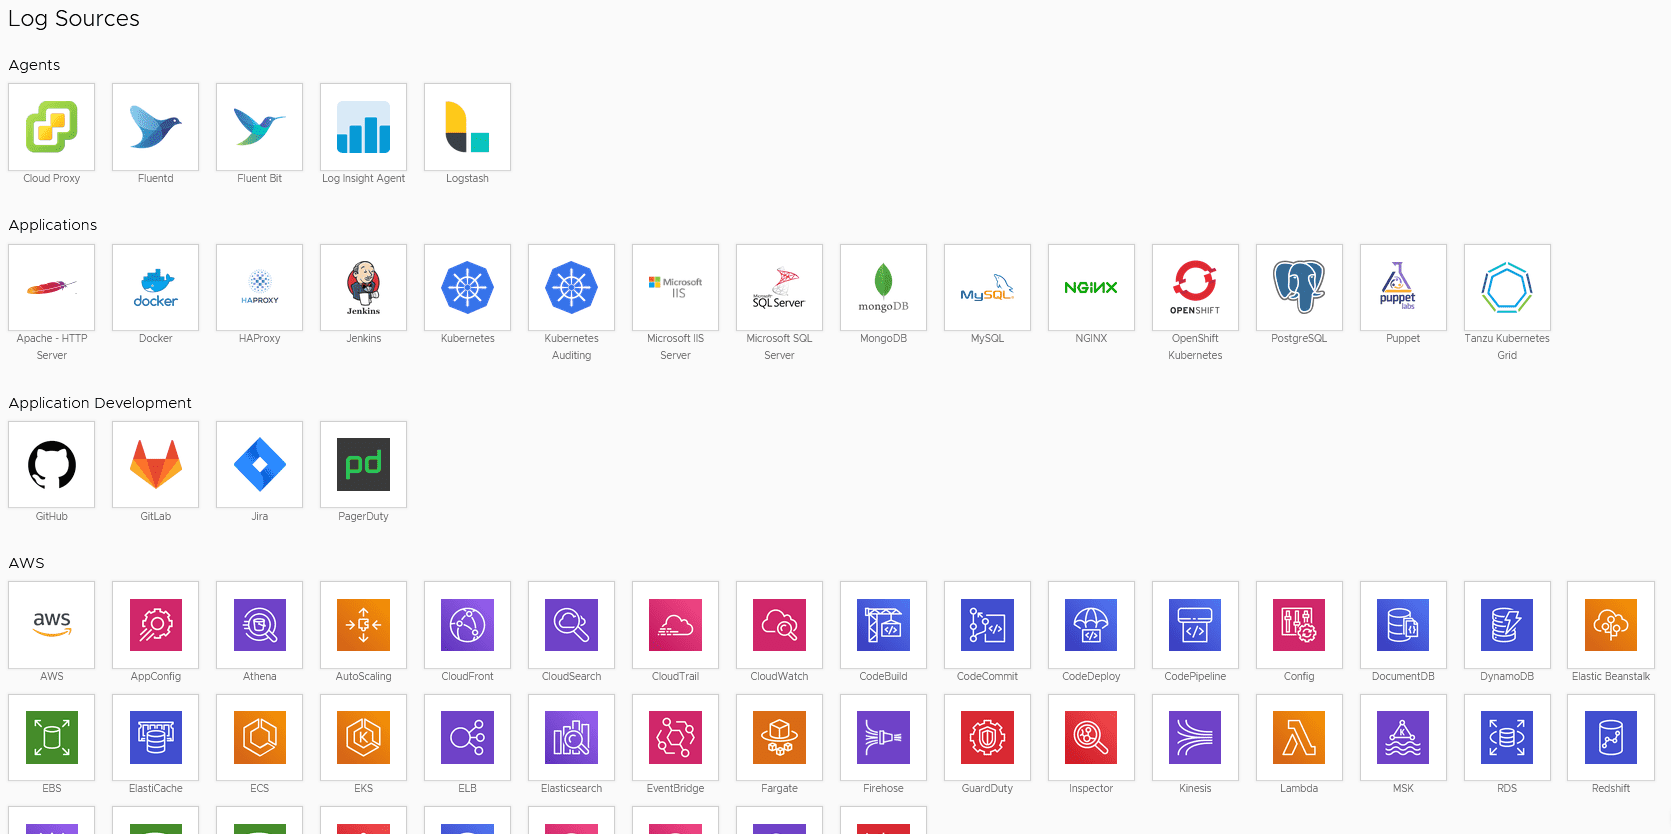Screen dimensions: 1671x834
Task: Open the EKS icon
Action: (364, 738)
